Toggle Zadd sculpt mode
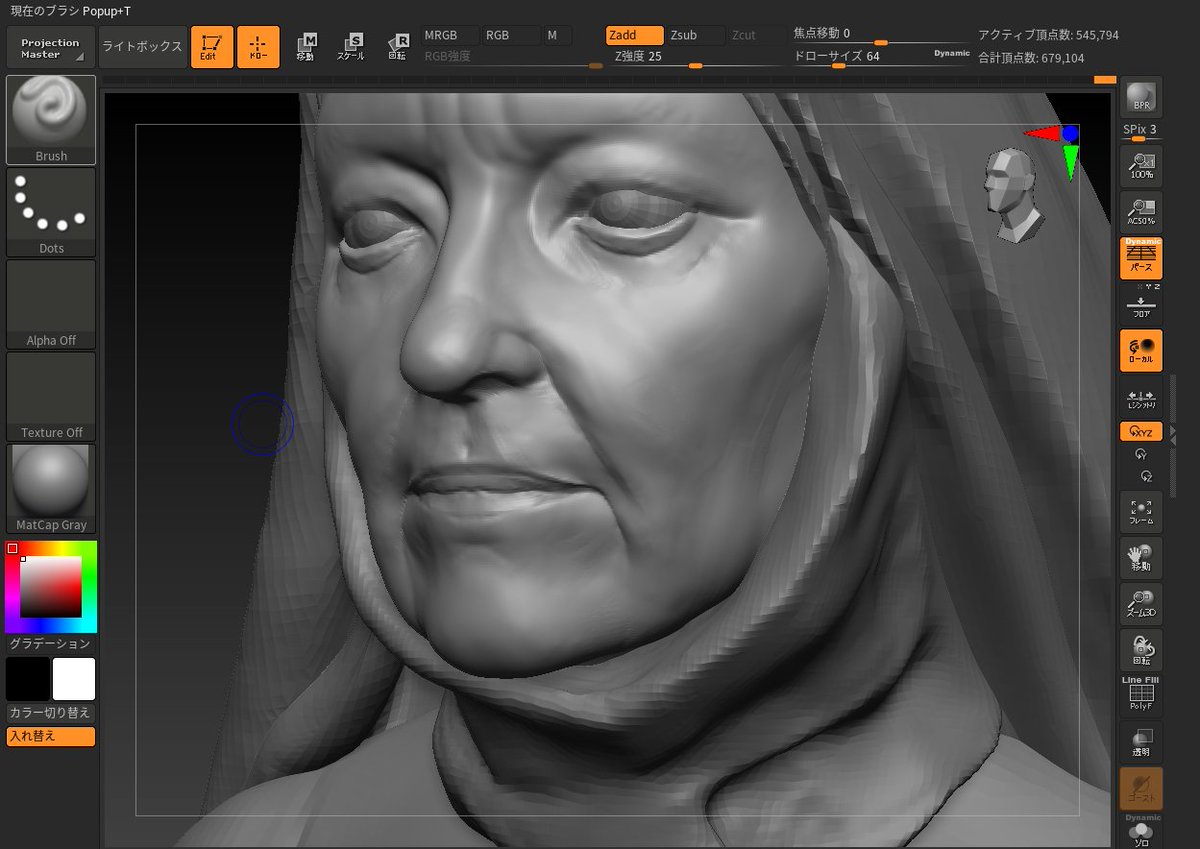1200x849 pixels. [x=635, y=35]
